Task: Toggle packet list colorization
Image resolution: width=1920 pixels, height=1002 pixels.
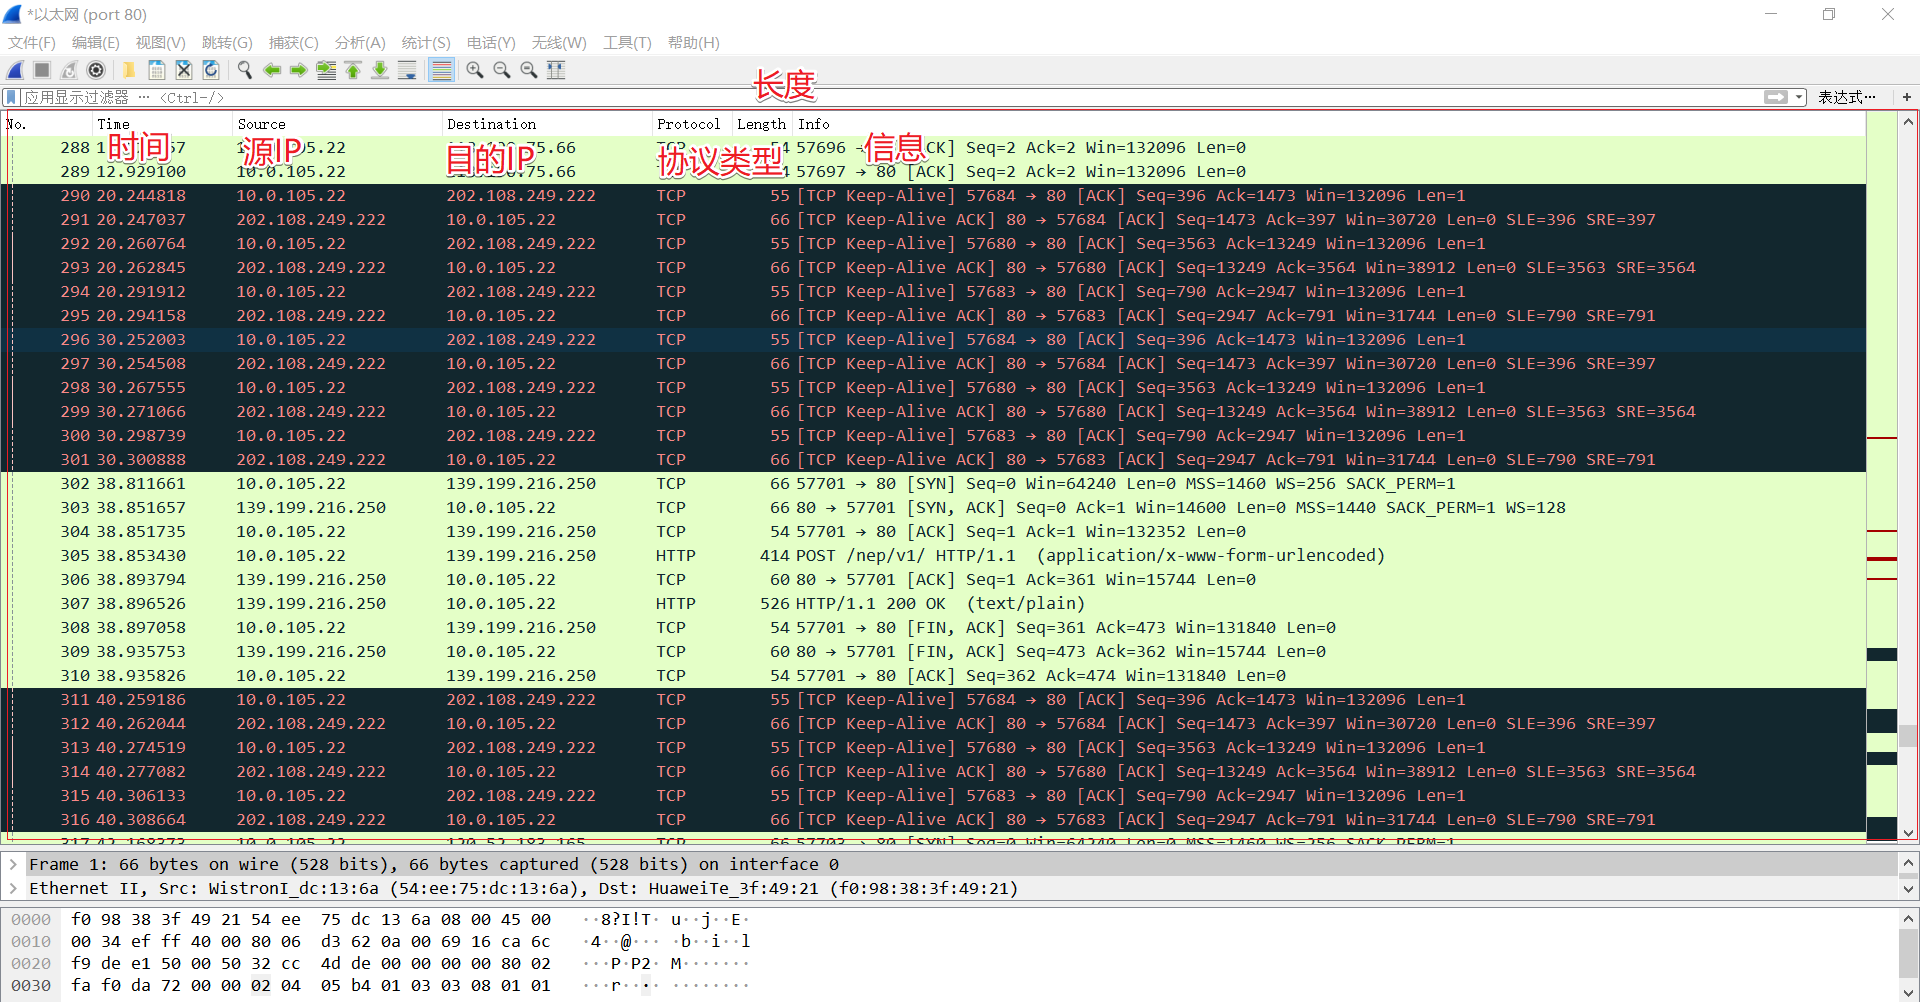Action: pos(441,70)
